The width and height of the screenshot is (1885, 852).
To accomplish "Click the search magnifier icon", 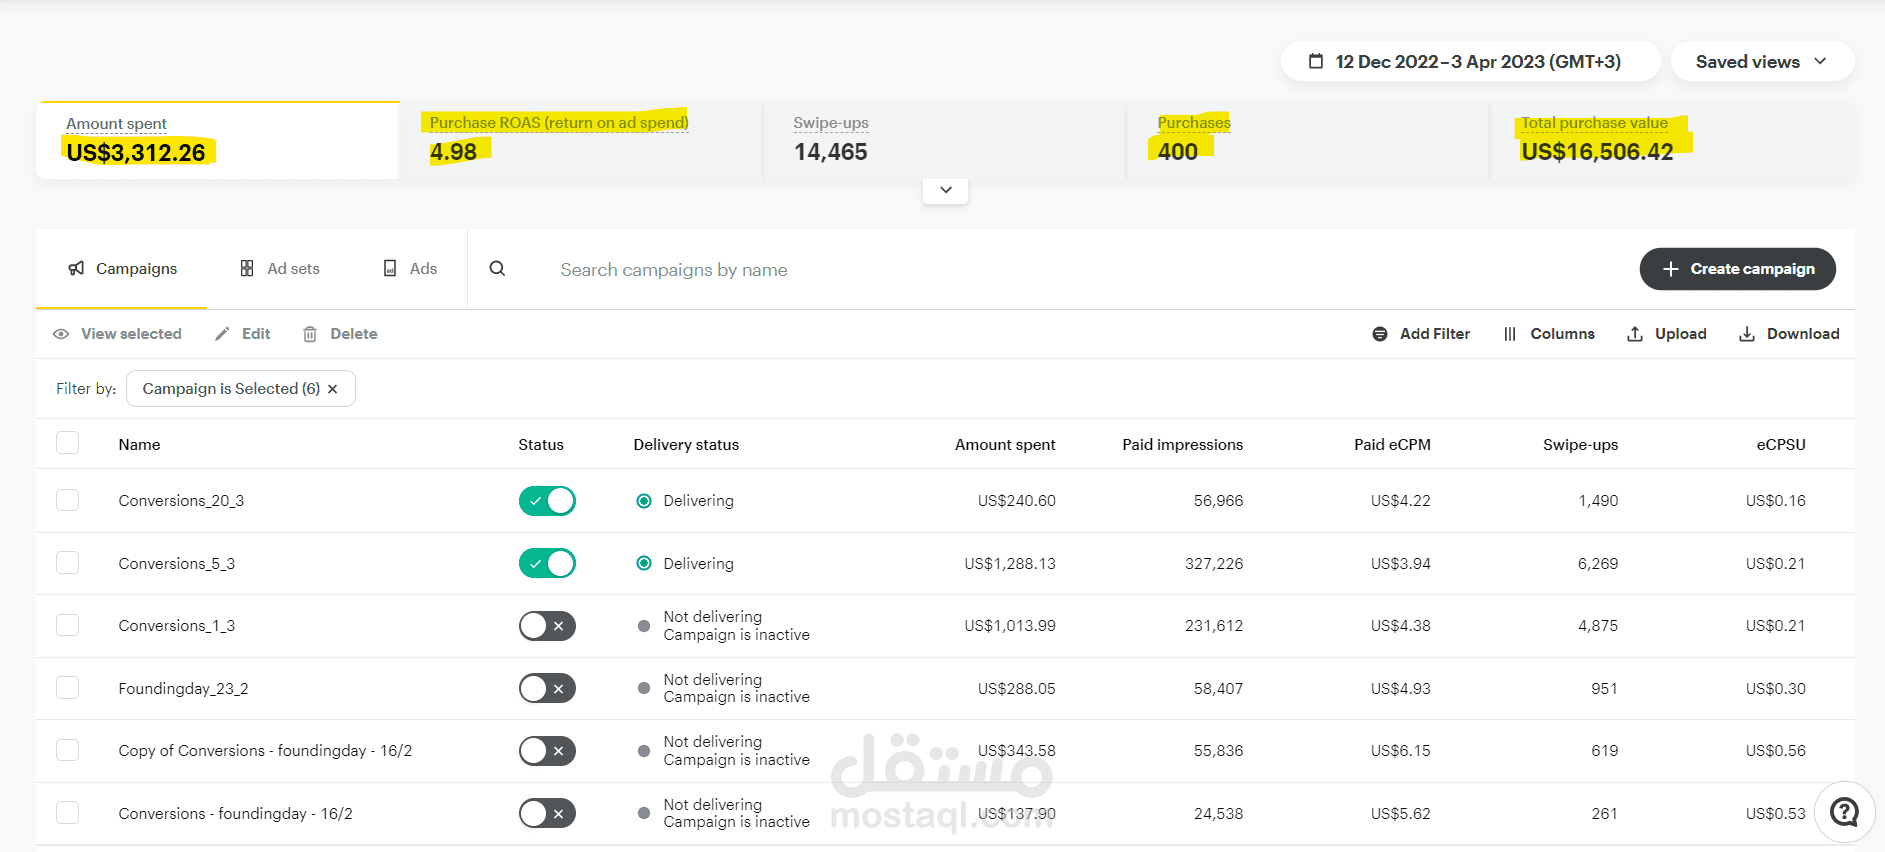I will [x=497, y=269].
